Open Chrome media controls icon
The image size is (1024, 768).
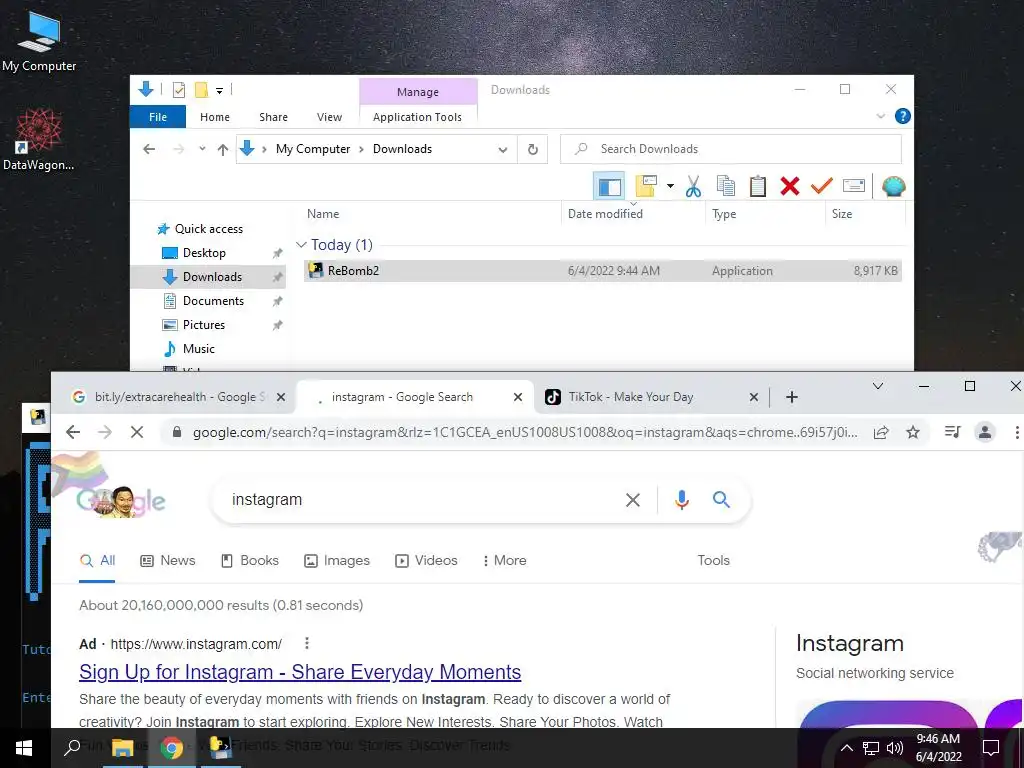(953, 432)
